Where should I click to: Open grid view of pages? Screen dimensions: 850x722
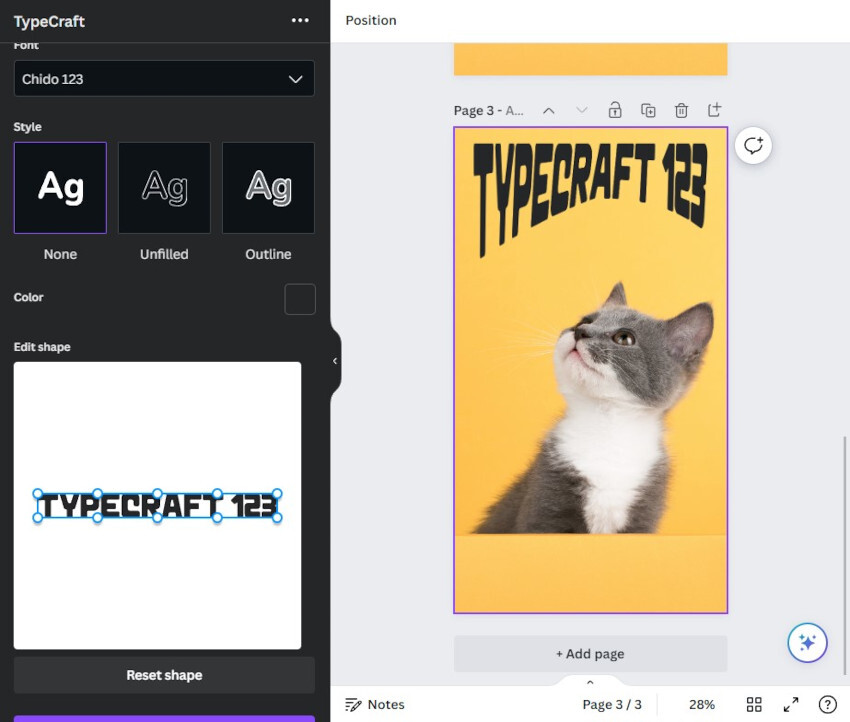[754, 704]
